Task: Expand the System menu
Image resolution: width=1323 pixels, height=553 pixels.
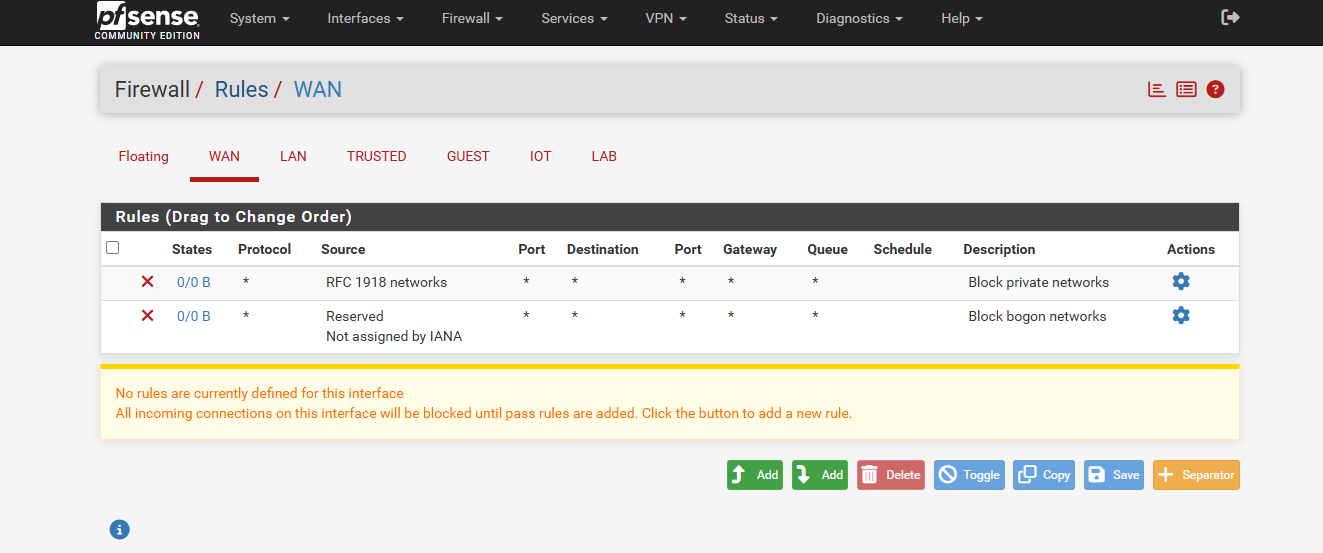Action: click(x=259, y=18)
